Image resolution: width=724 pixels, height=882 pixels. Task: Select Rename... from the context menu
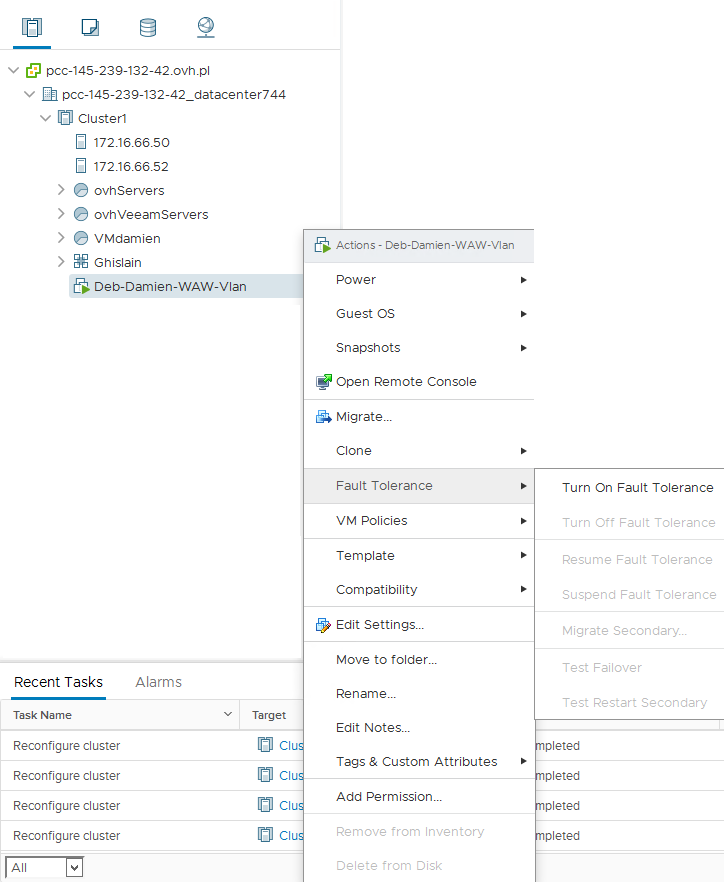(x=366, y=694)
